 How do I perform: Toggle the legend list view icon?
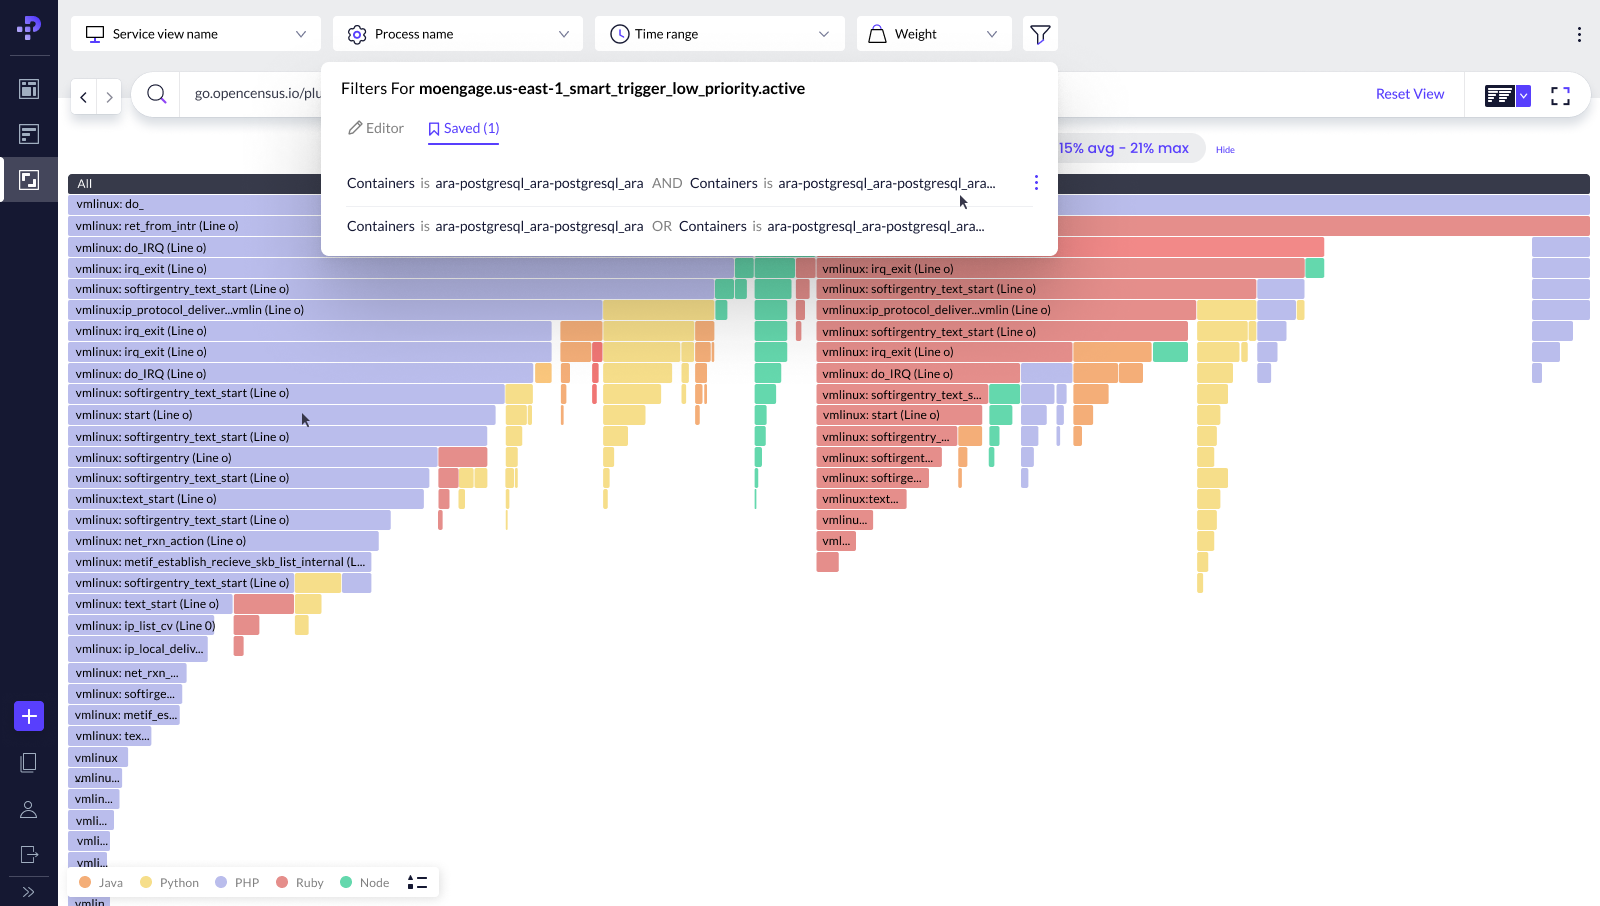tap(417, 882)
